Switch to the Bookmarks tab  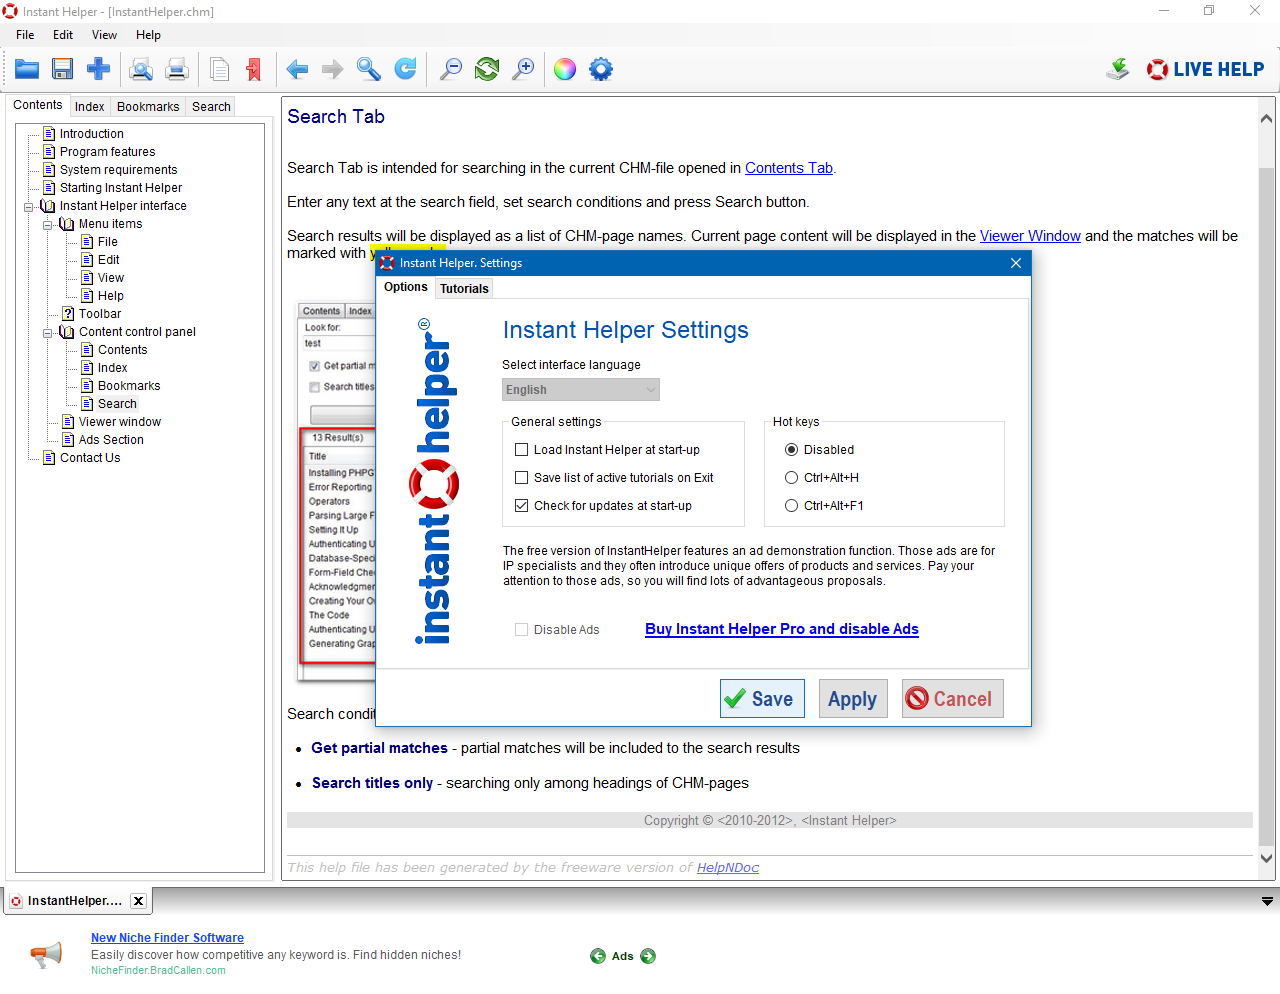pos(148,107)
